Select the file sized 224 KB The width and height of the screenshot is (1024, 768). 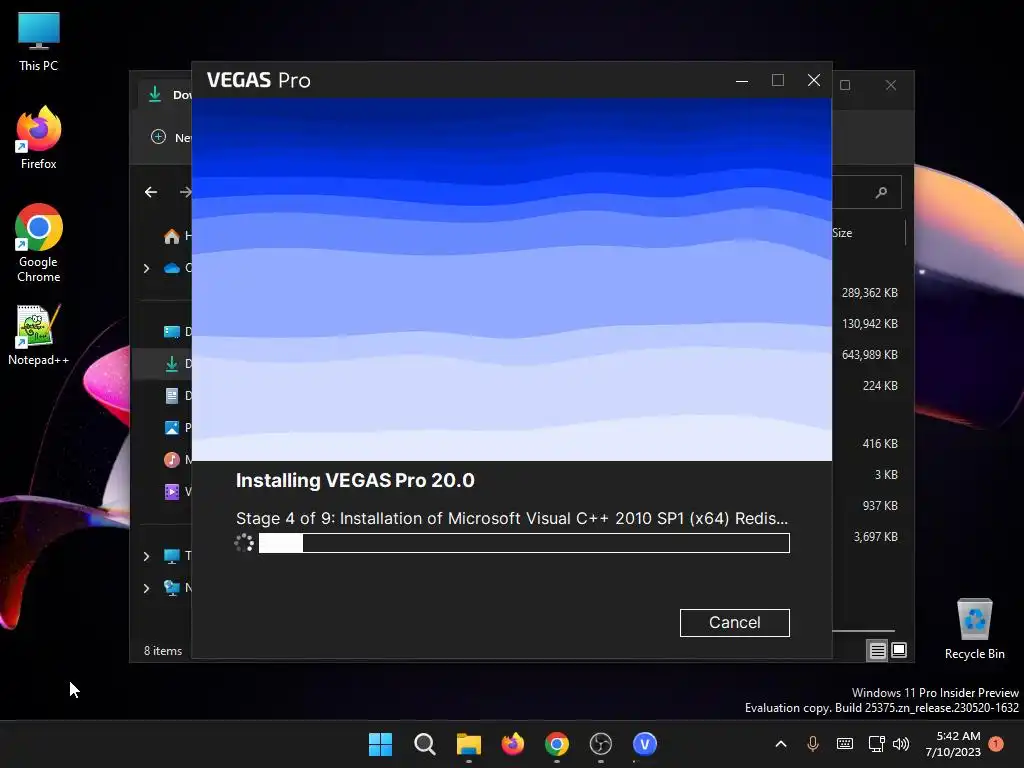pos(879,386)
